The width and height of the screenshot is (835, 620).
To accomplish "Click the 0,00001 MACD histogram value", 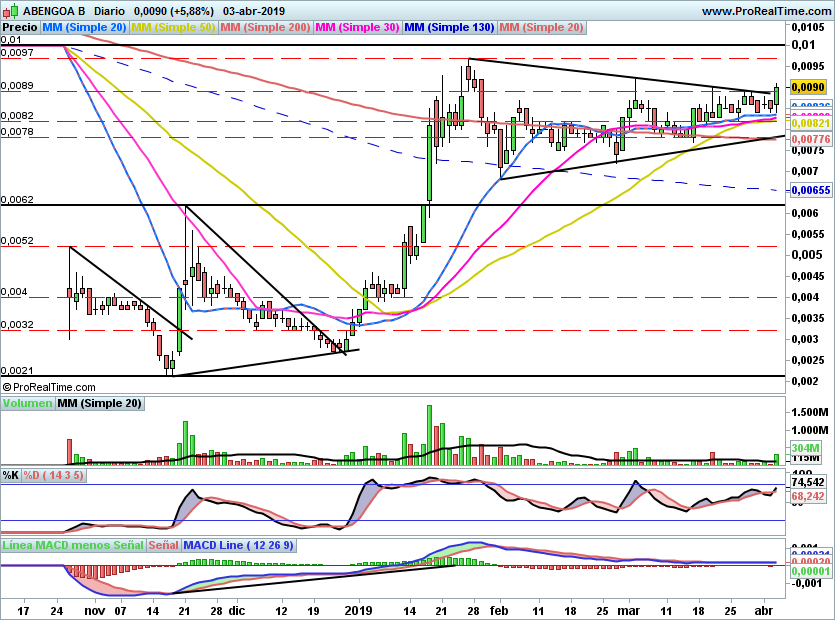I will [811, 571].
